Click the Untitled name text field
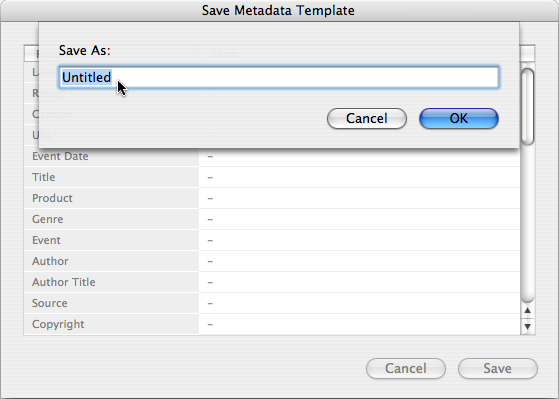Viewport: 559px width, 399px height. pyautogui.click(x=279, y=77)
